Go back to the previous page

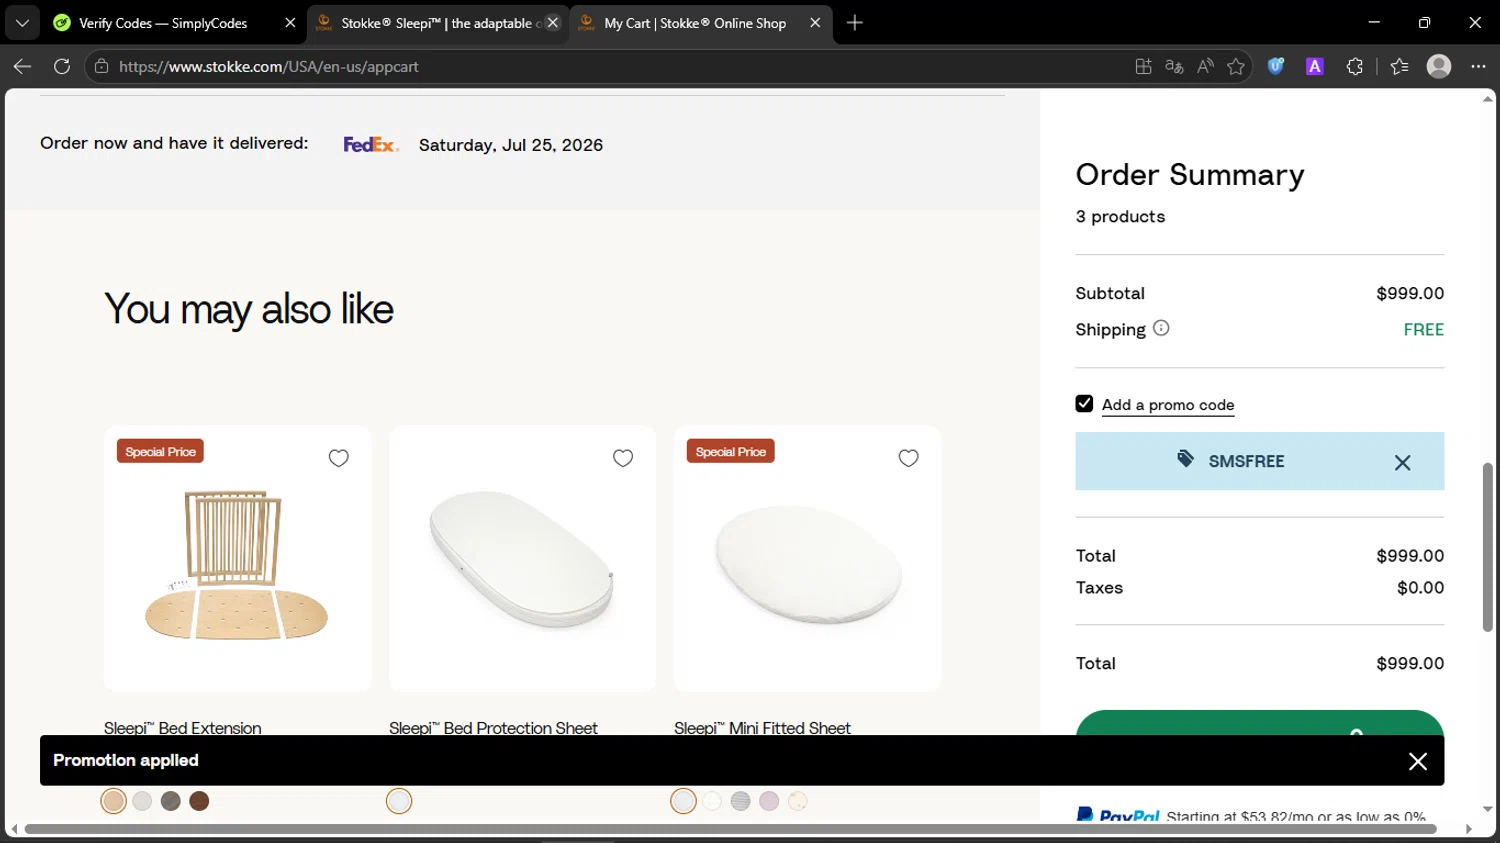point(22,66)
